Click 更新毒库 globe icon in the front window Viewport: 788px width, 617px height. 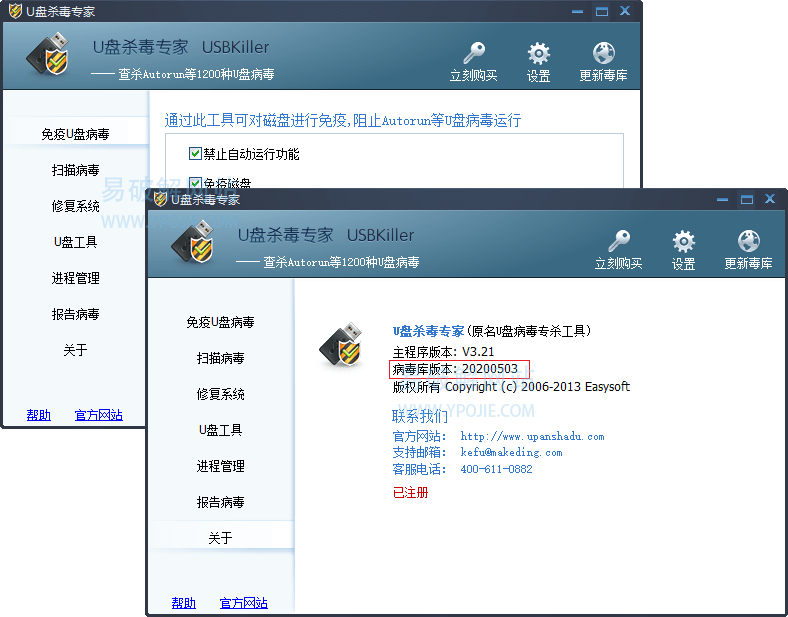pyautogui.click(x=748, y=242)
